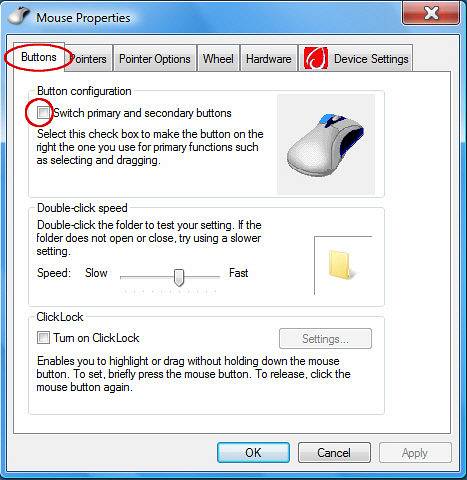
Task: Go to the Hardware tab
Action: pos(269,59)
